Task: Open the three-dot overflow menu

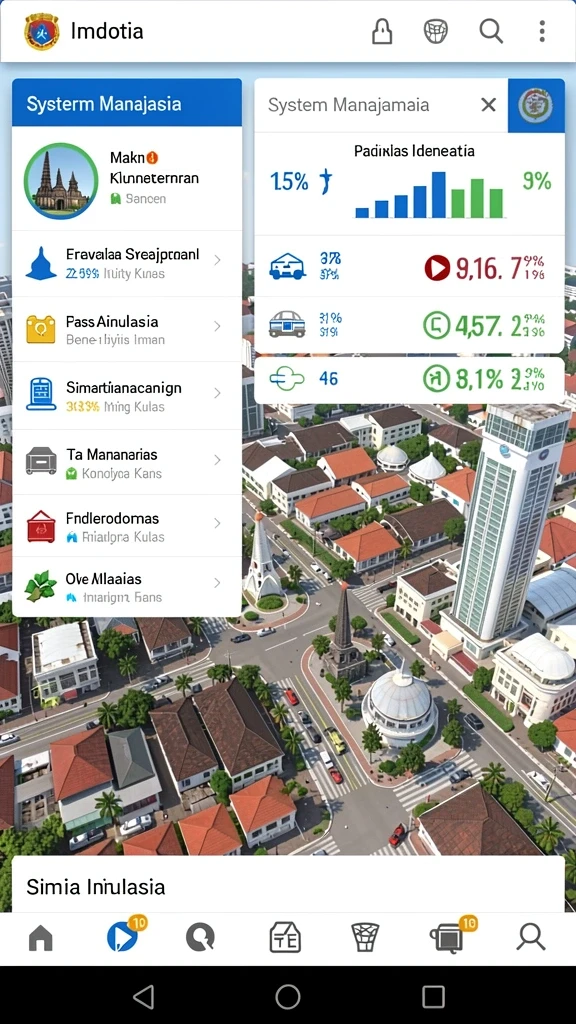Action: (542, 31)
